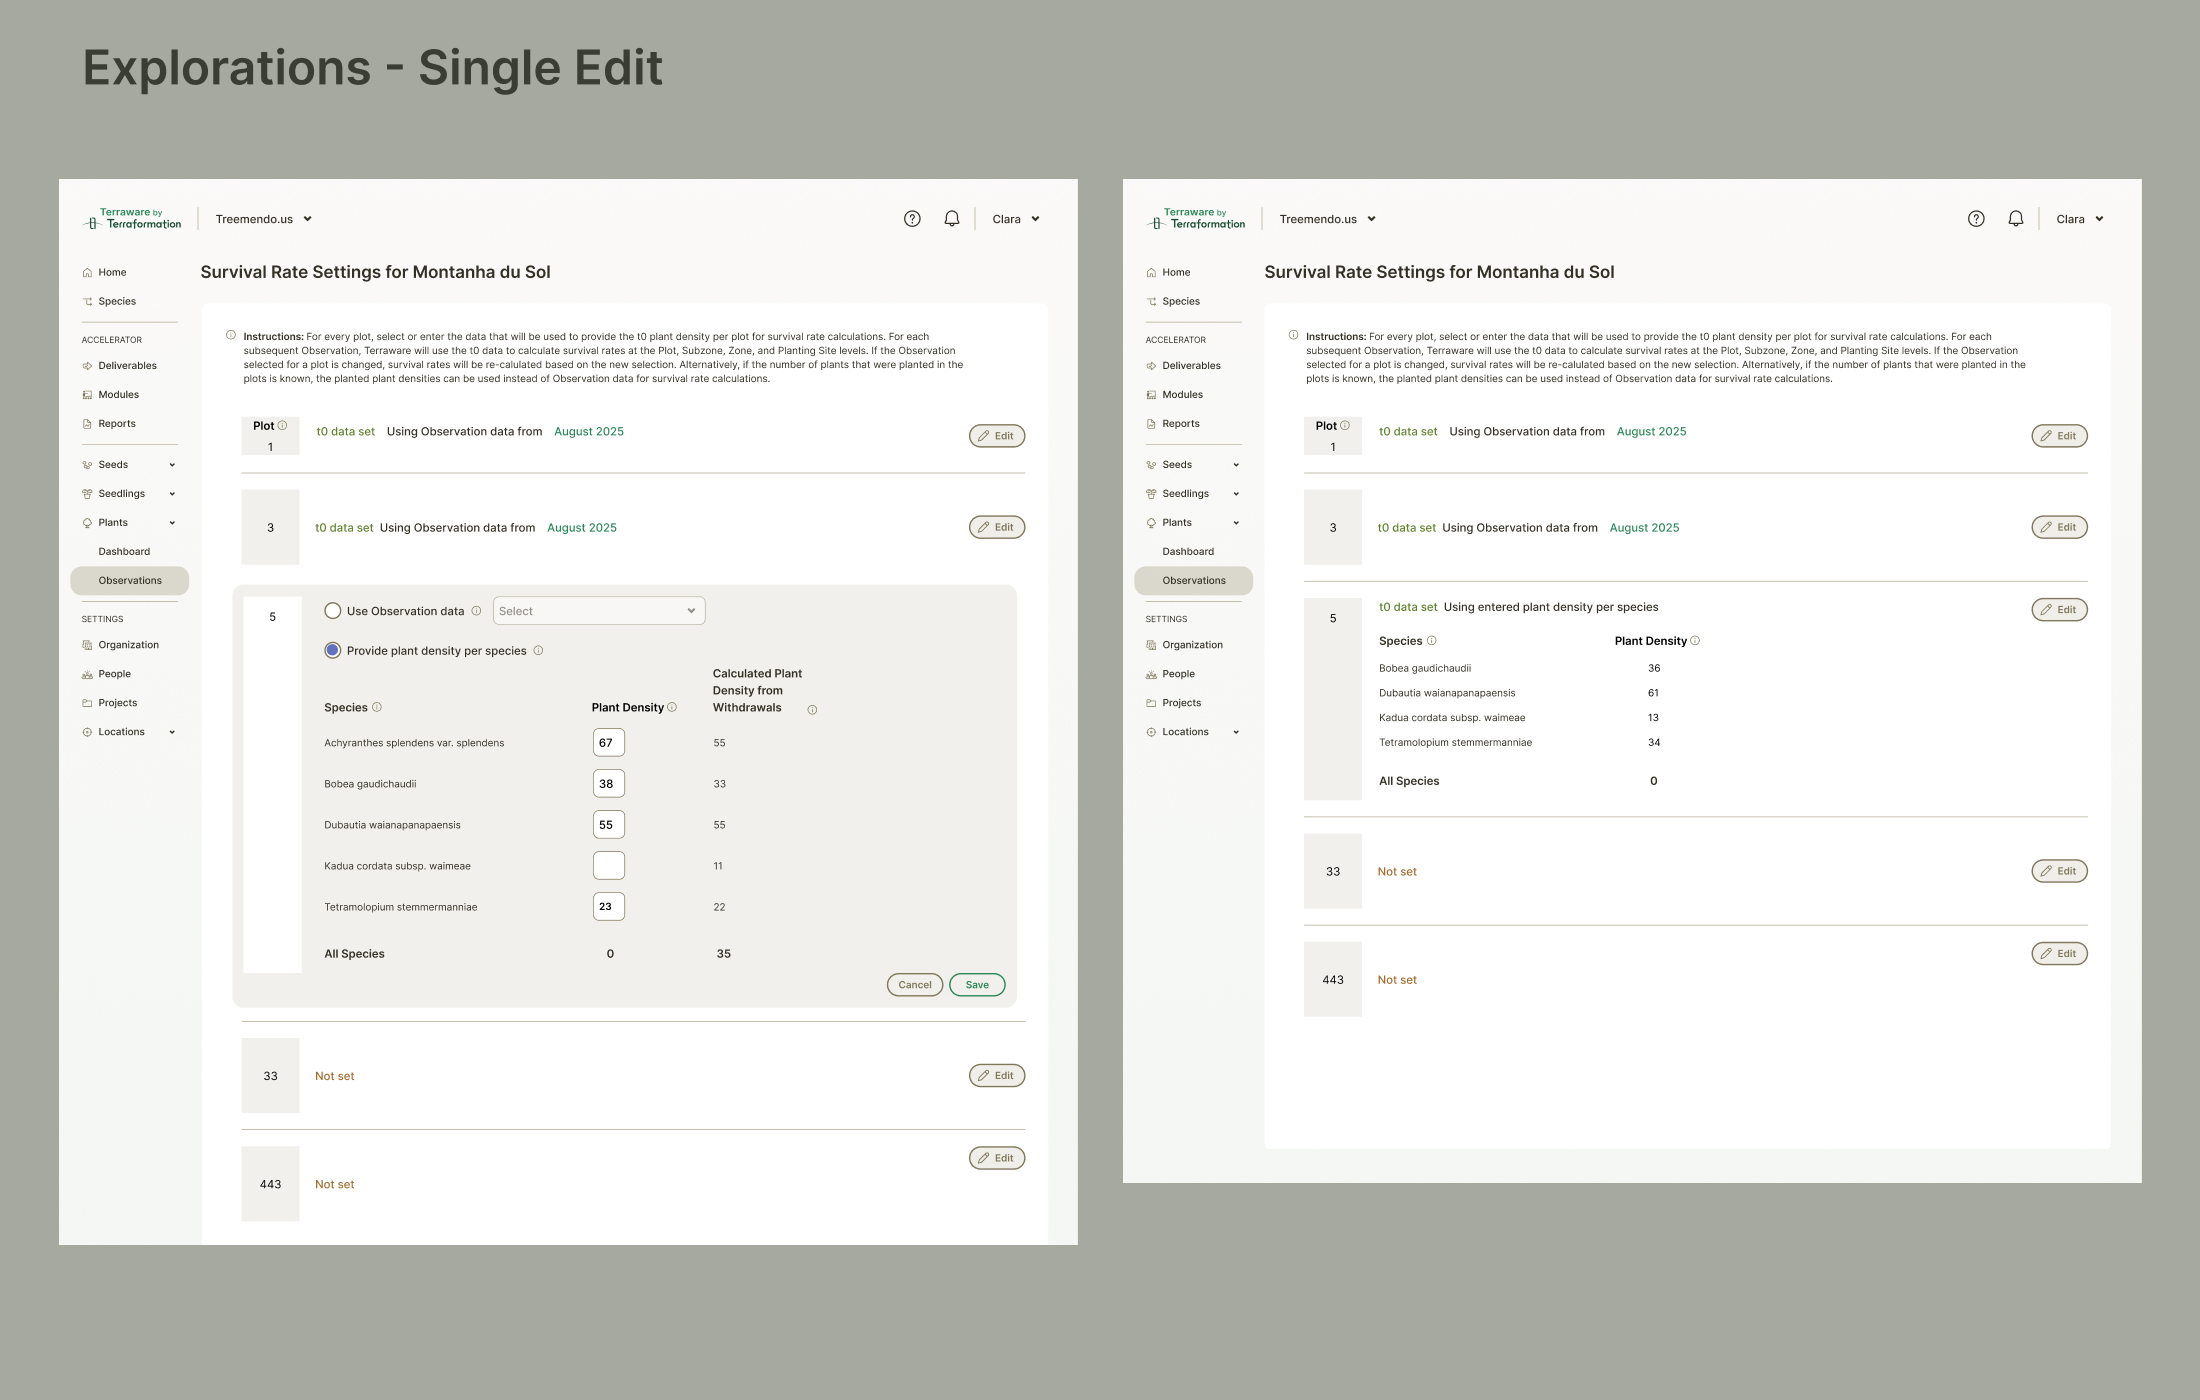Select Provide plant density per species radio

[x=333, y=651]
